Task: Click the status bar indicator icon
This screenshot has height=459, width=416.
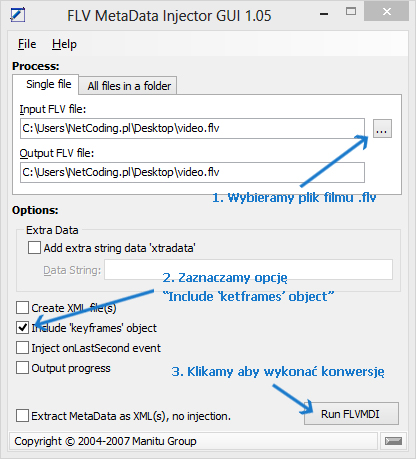Action: coord(393,441)
